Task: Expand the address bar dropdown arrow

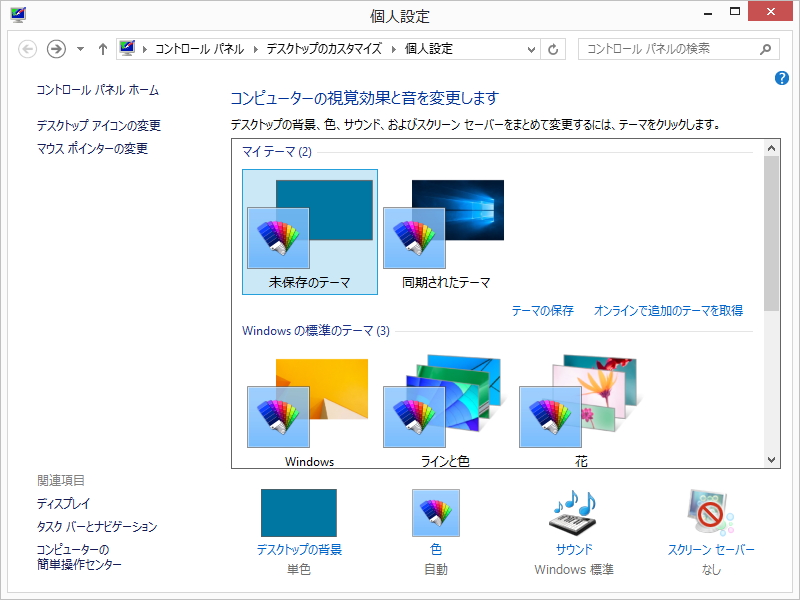Action: [533, 48]
